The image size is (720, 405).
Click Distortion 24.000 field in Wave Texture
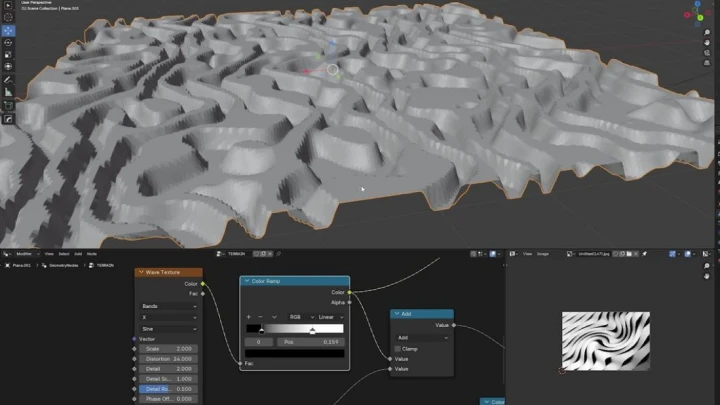(x=169, y=359)
